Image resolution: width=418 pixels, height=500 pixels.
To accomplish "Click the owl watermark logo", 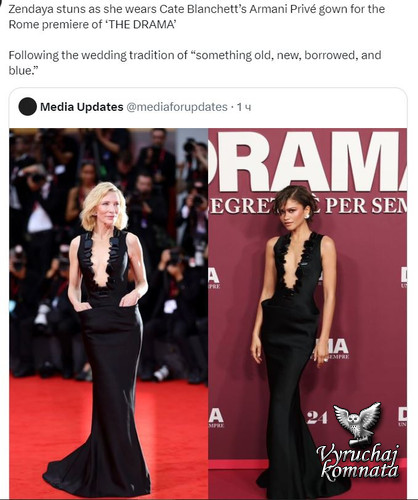I will [x=357, y=422].
